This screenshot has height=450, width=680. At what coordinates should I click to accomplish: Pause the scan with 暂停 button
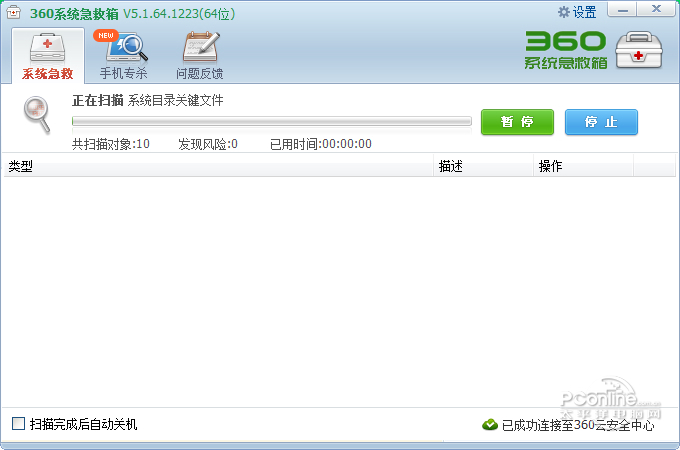pos(517,122)
